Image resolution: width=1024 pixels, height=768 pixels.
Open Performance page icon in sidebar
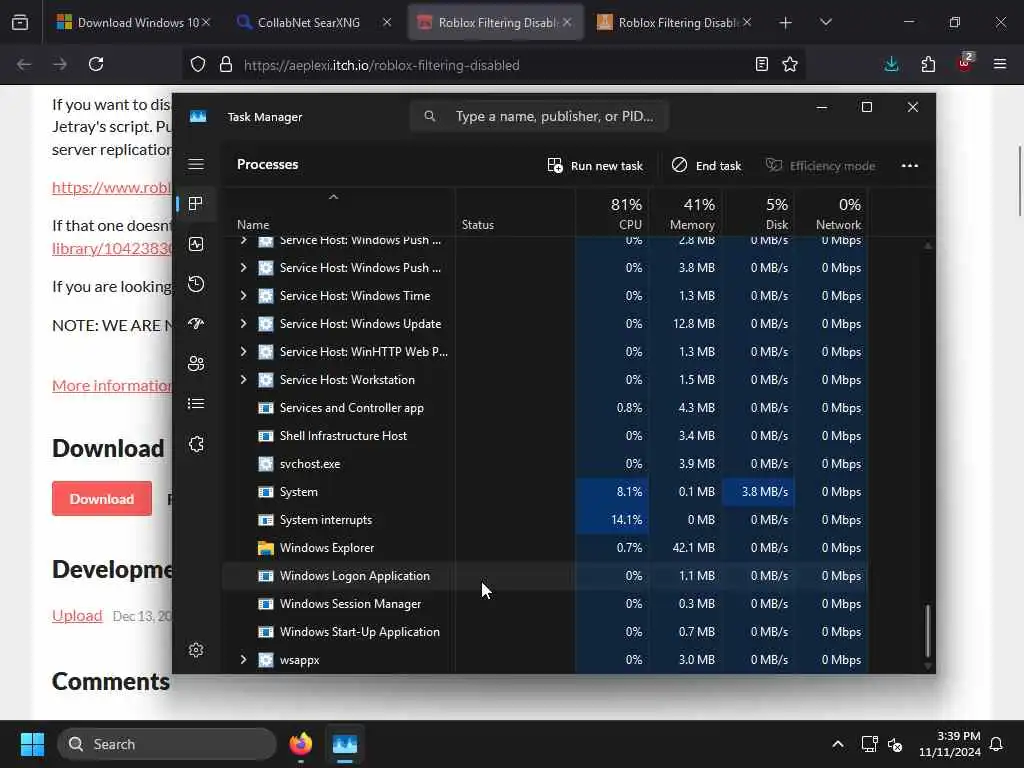click(x=196, y=244)
